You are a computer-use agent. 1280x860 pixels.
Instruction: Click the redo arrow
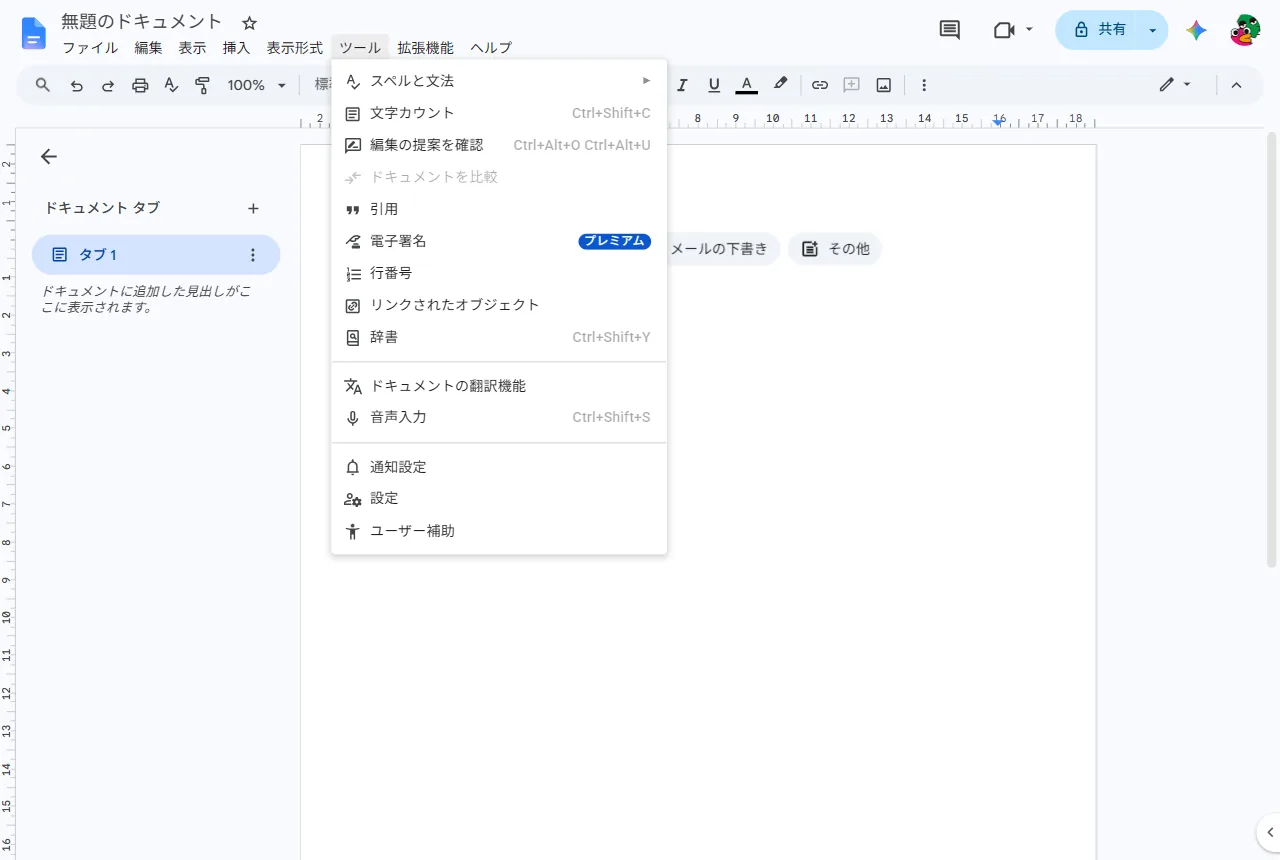(x=108, y=85)
